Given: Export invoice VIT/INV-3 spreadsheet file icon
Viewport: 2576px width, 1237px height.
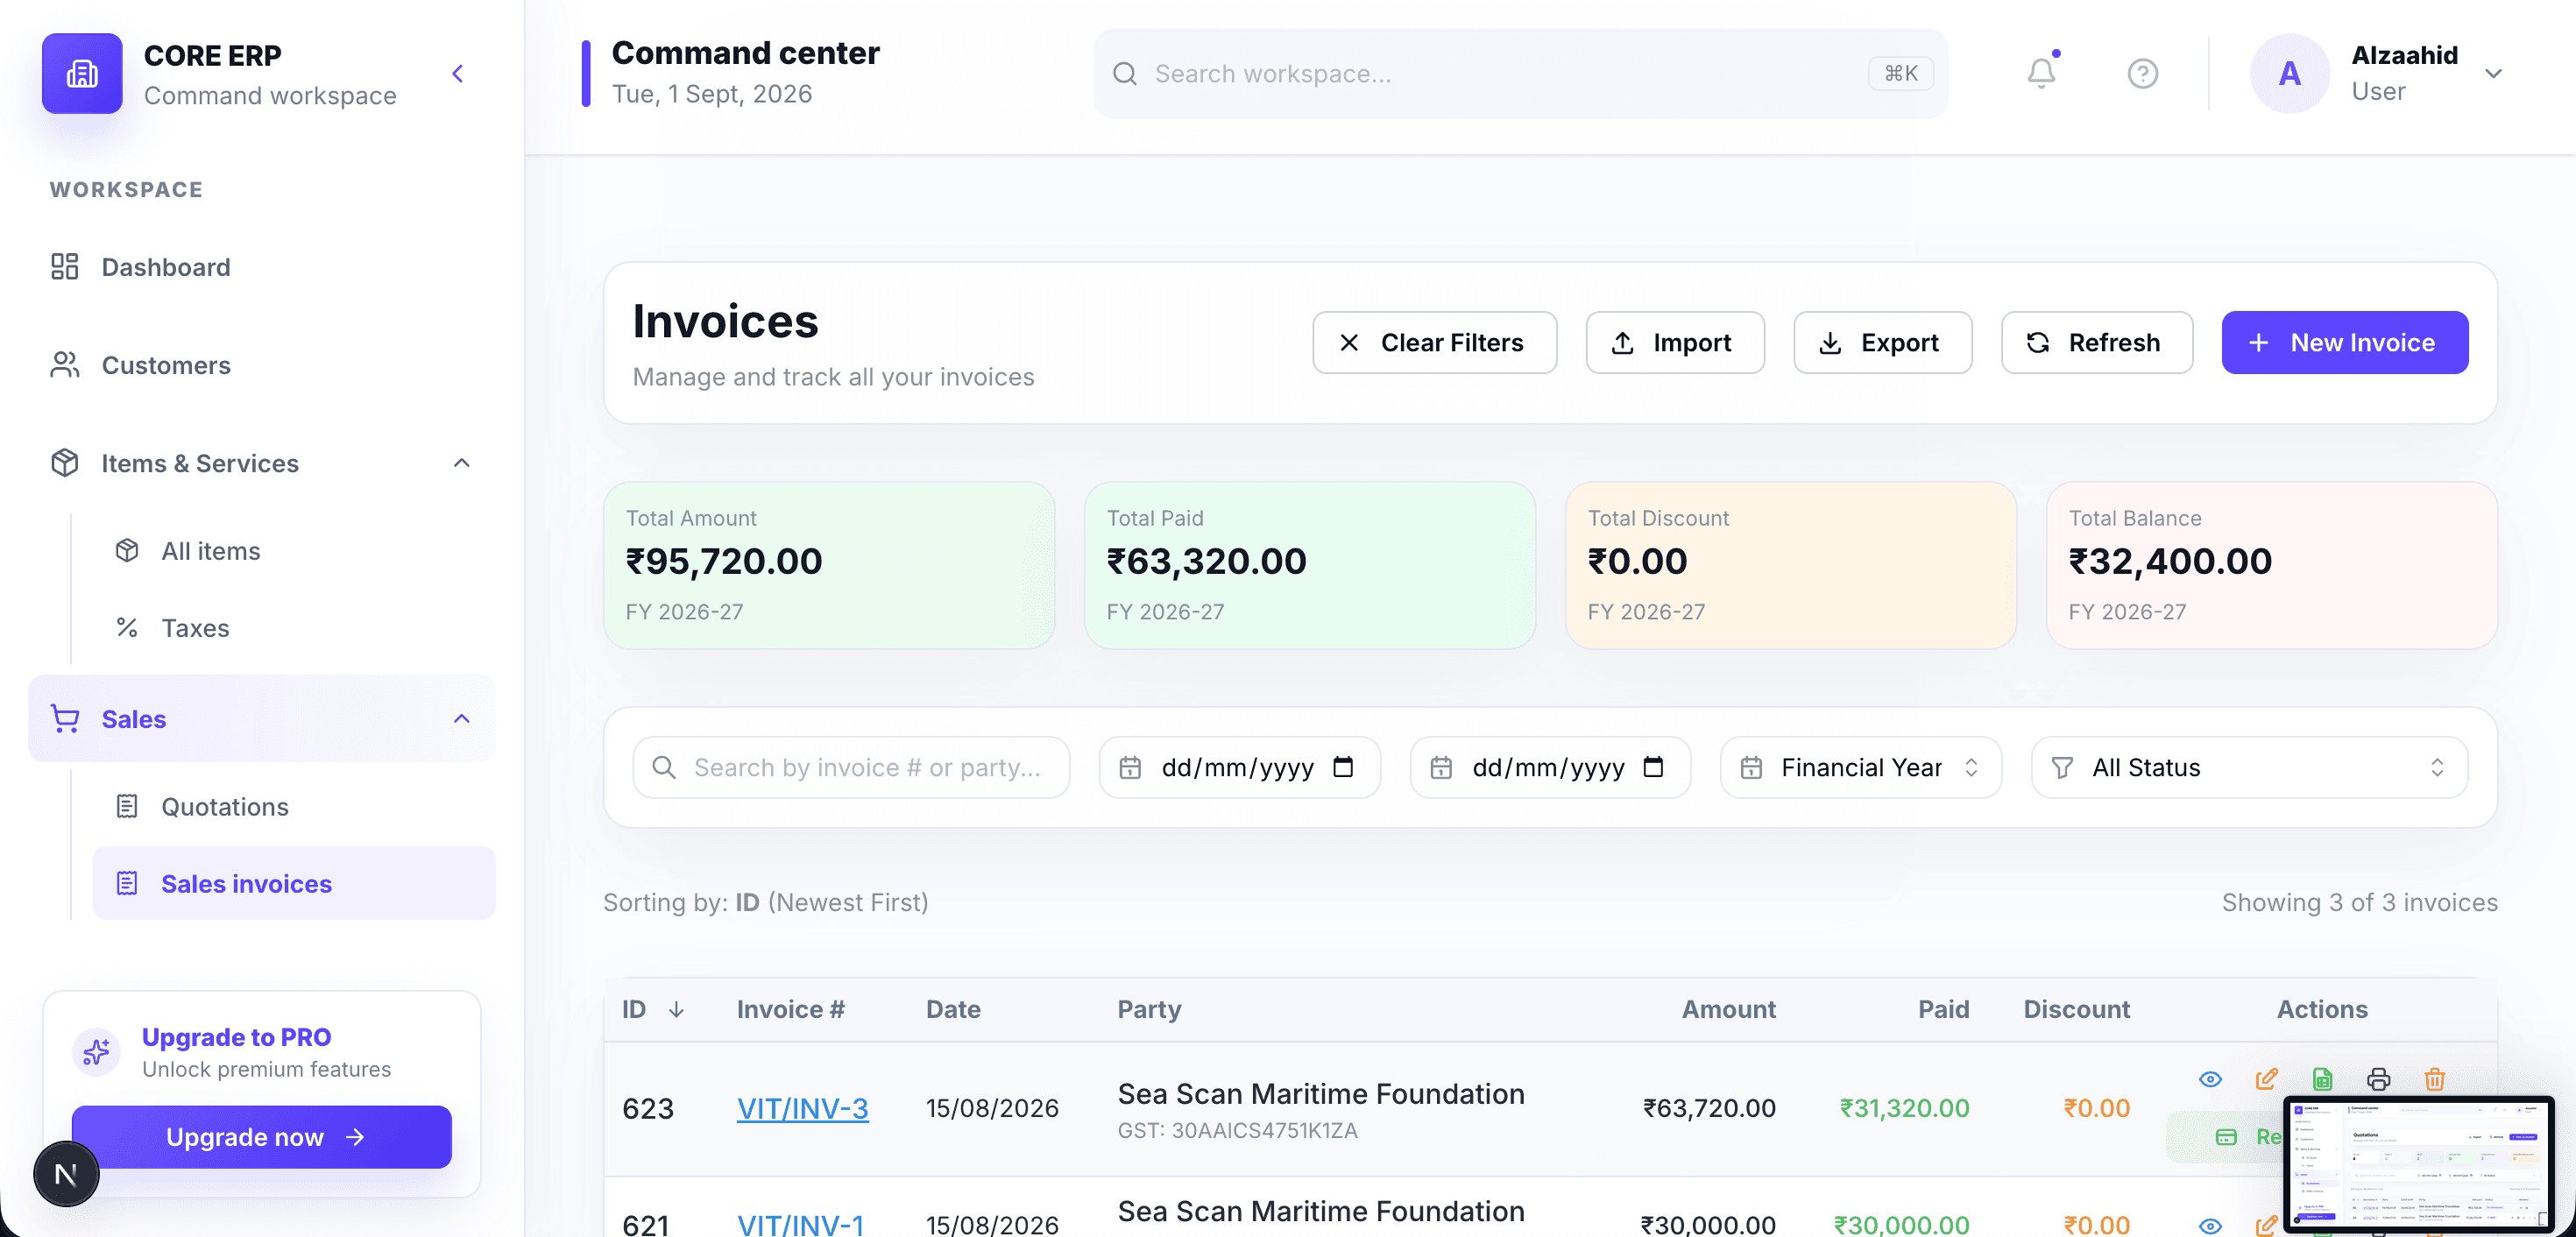Looking at the screenshot, I should pos(2322,1079).
